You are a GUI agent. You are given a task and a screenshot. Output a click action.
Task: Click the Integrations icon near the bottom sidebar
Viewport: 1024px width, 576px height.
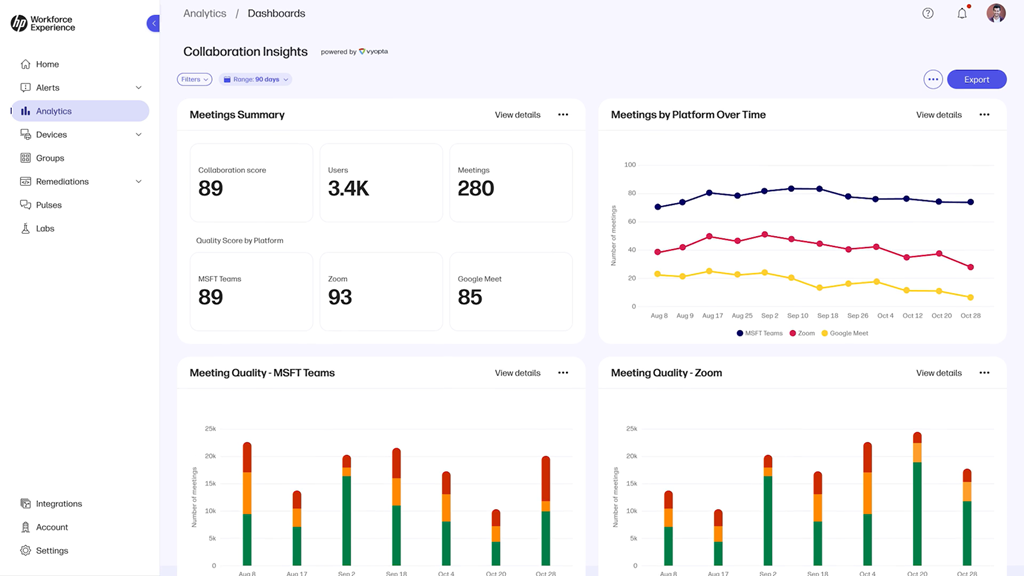(24, 503)
